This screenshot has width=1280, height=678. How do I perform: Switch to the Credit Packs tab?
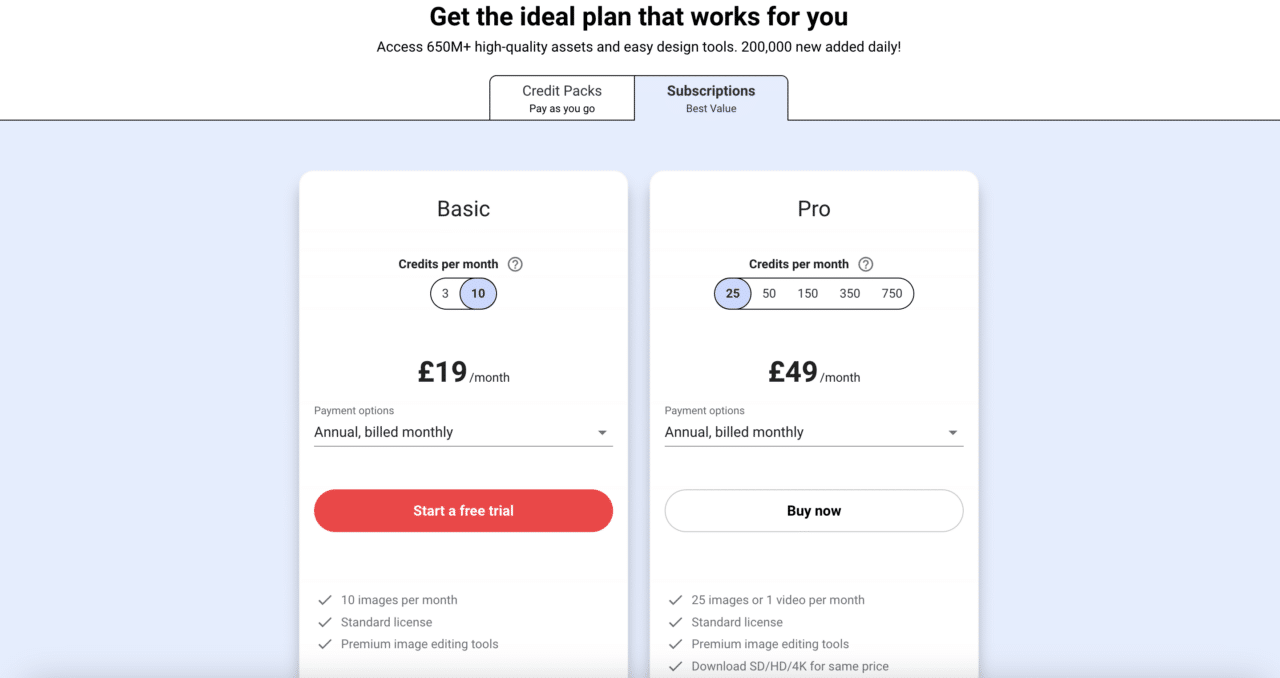click(x=561, y=97)
